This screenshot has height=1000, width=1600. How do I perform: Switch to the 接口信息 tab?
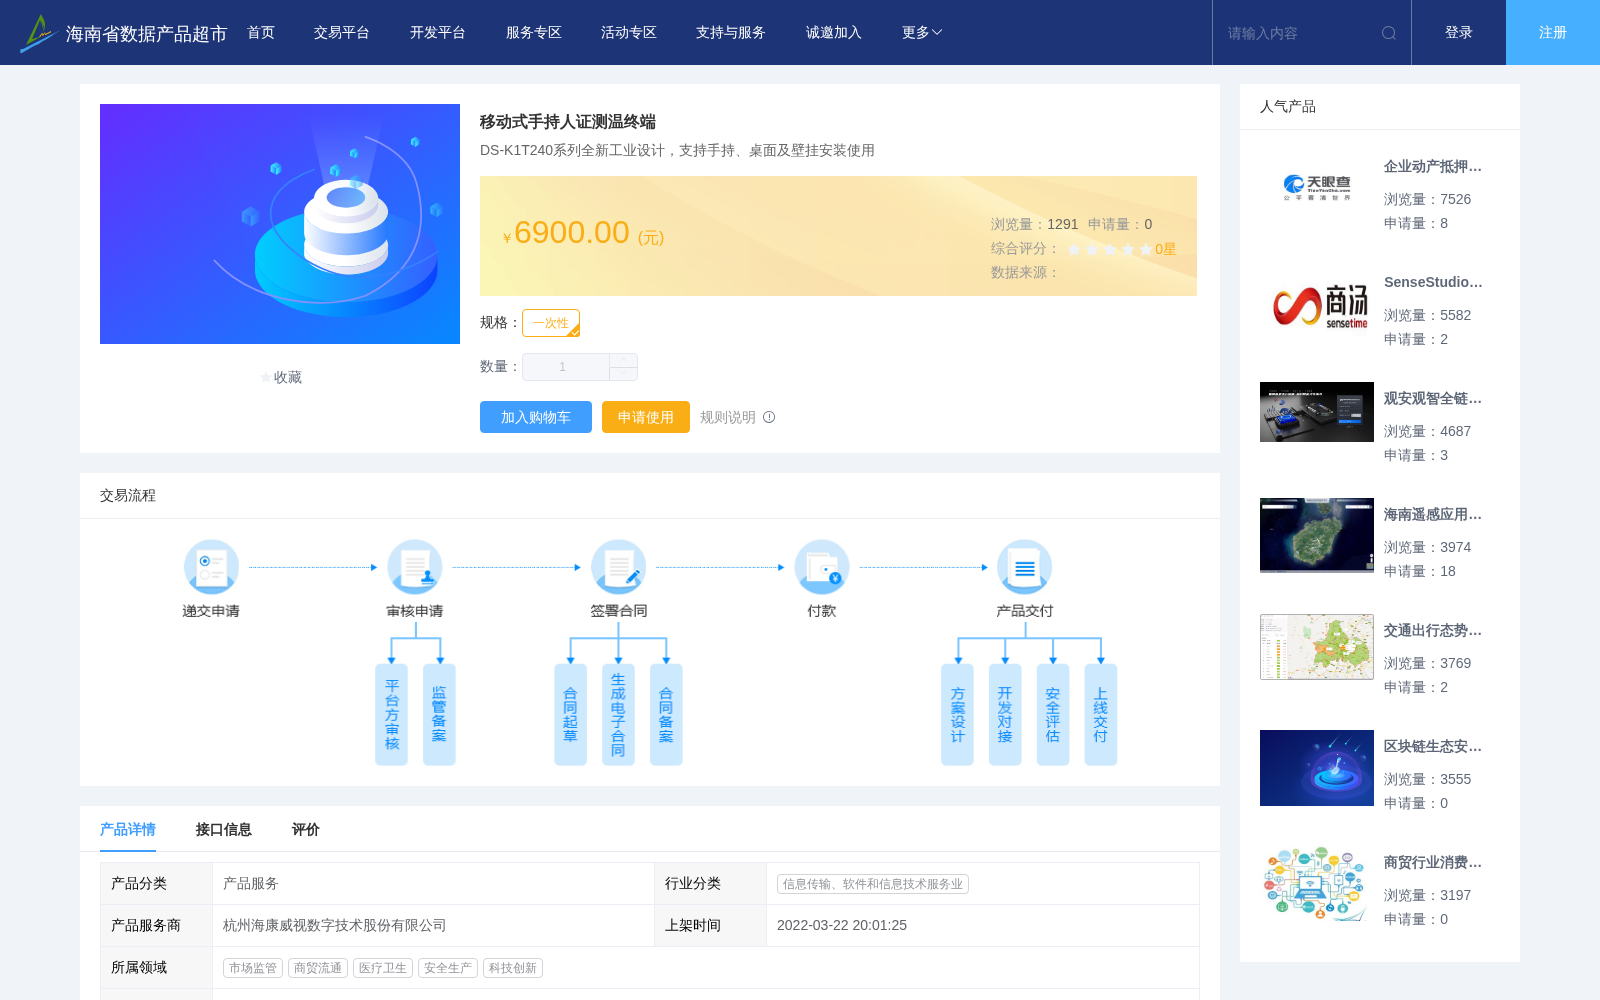click(x=224, y=829)
